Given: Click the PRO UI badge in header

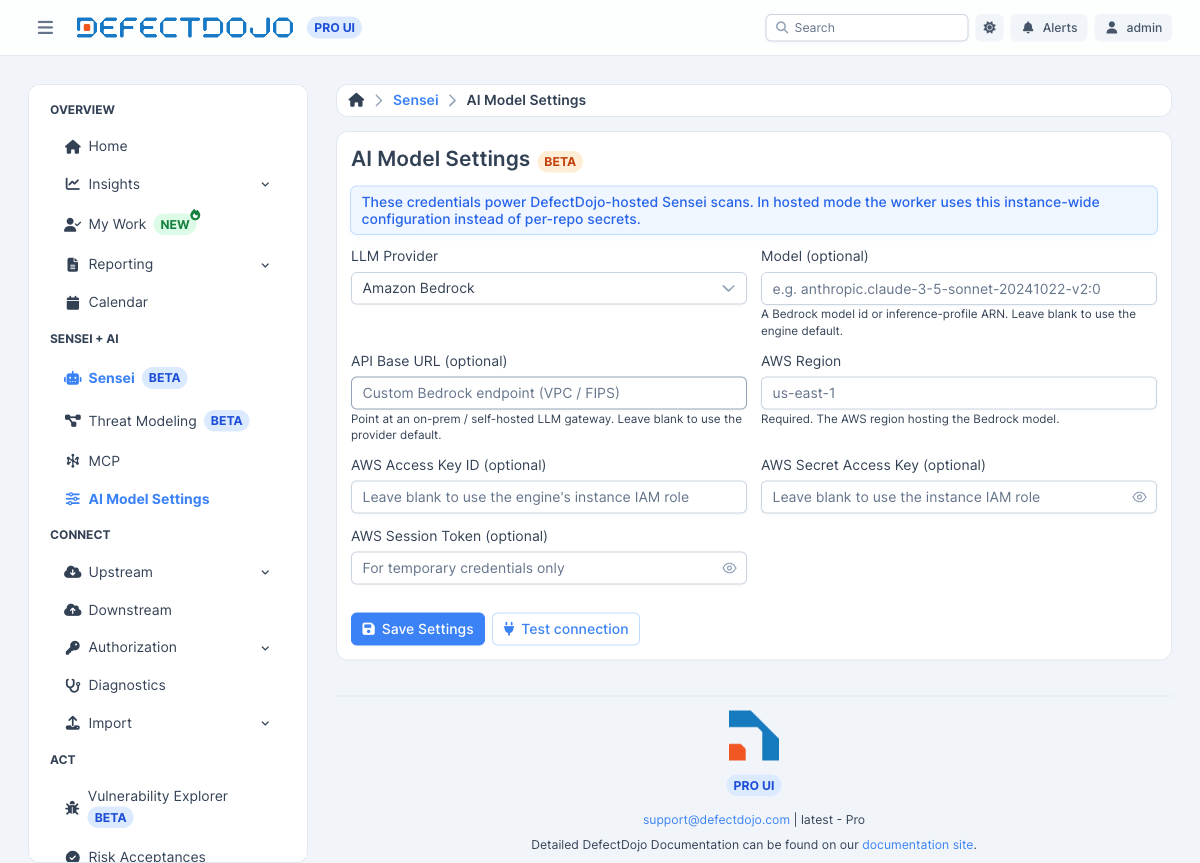Looking at the screenshot, I should (334, 28).
